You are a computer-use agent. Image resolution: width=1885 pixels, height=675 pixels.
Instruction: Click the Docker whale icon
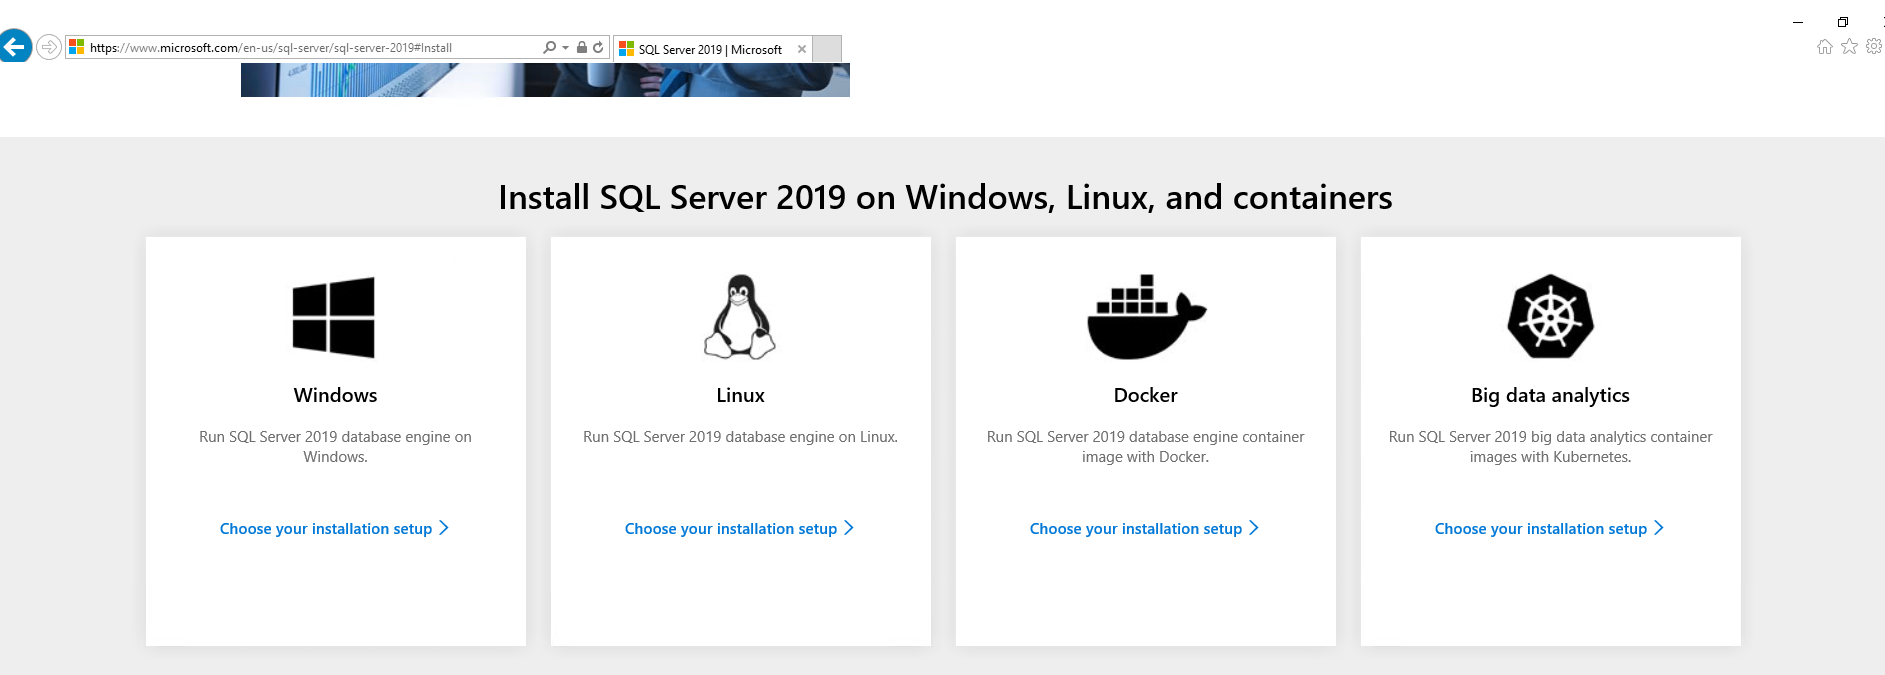pos(1147,316)
